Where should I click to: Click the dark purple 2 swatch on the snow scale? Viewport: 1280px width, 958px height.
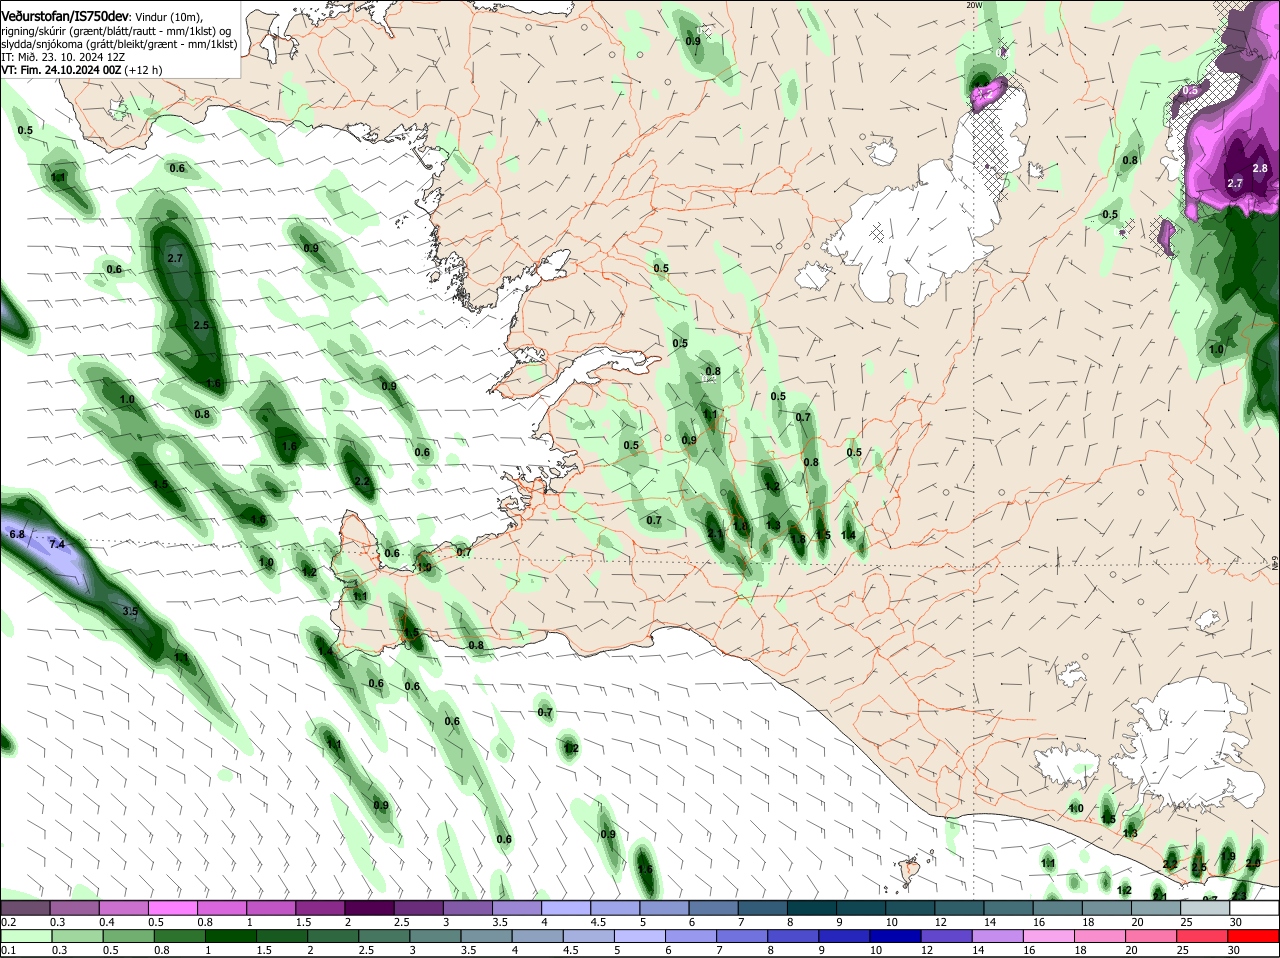pos(370,908)
